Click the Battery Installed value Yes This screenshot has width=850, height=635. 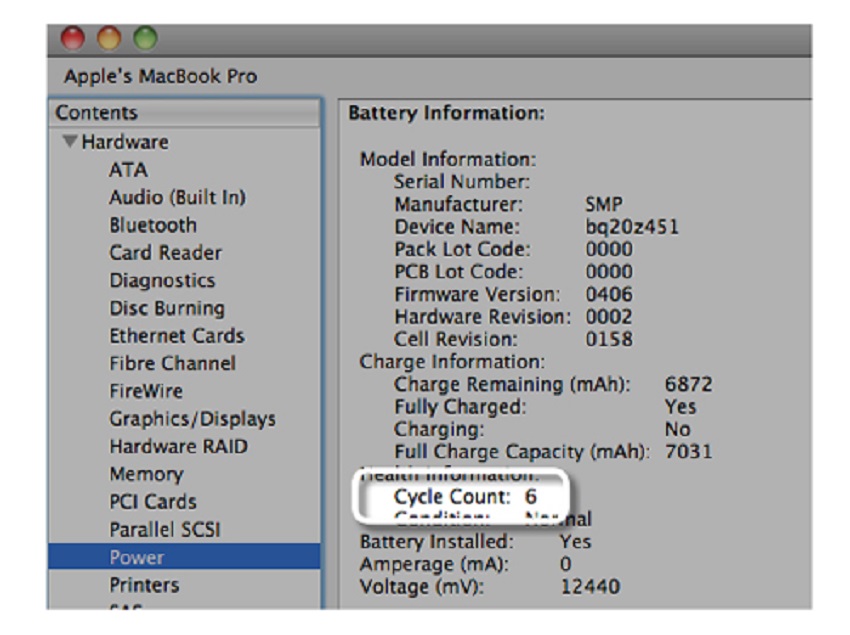tap(576, 542)
